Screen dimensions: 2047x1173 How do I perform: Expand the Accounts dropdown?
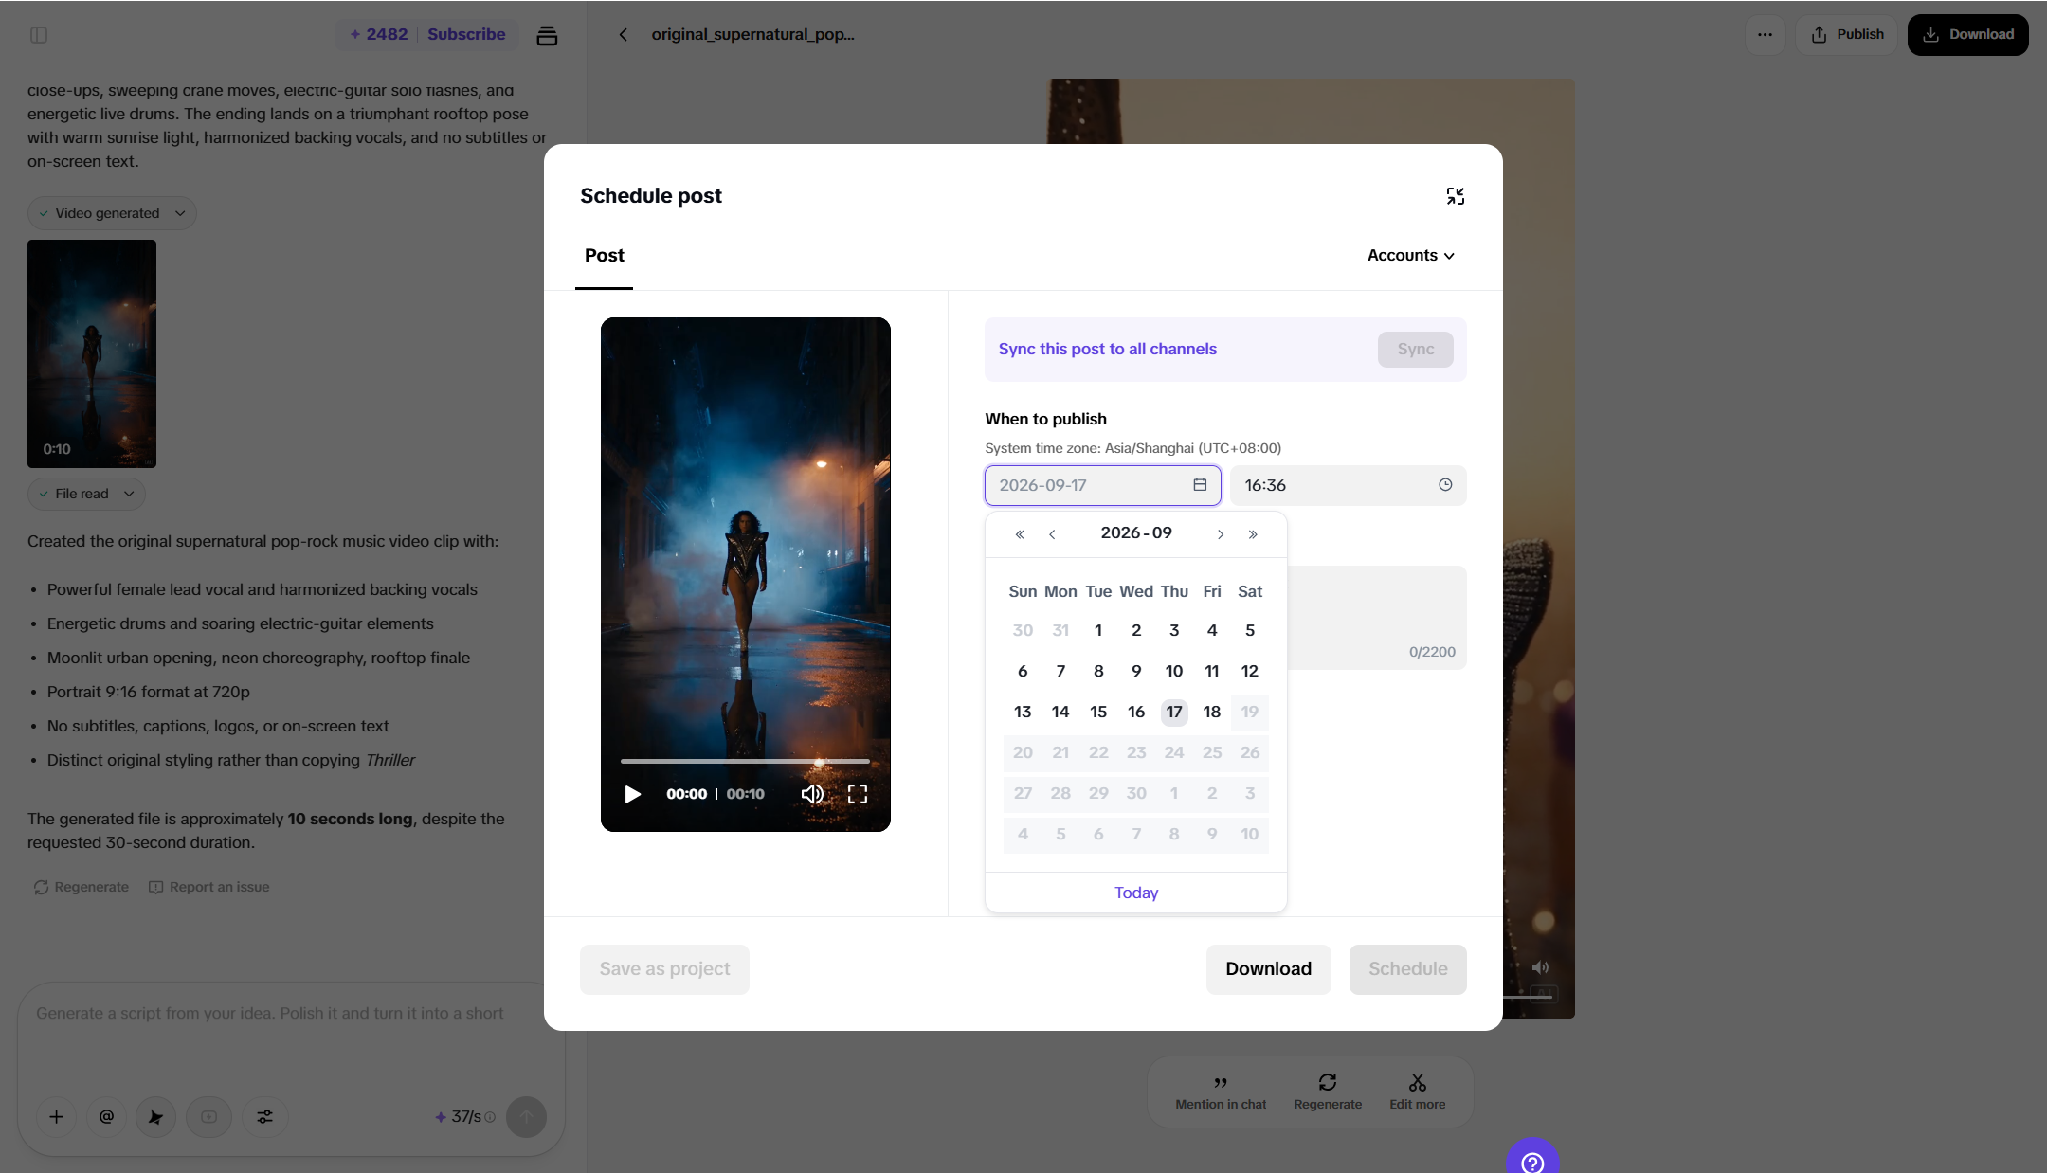tap(1410, 256)
